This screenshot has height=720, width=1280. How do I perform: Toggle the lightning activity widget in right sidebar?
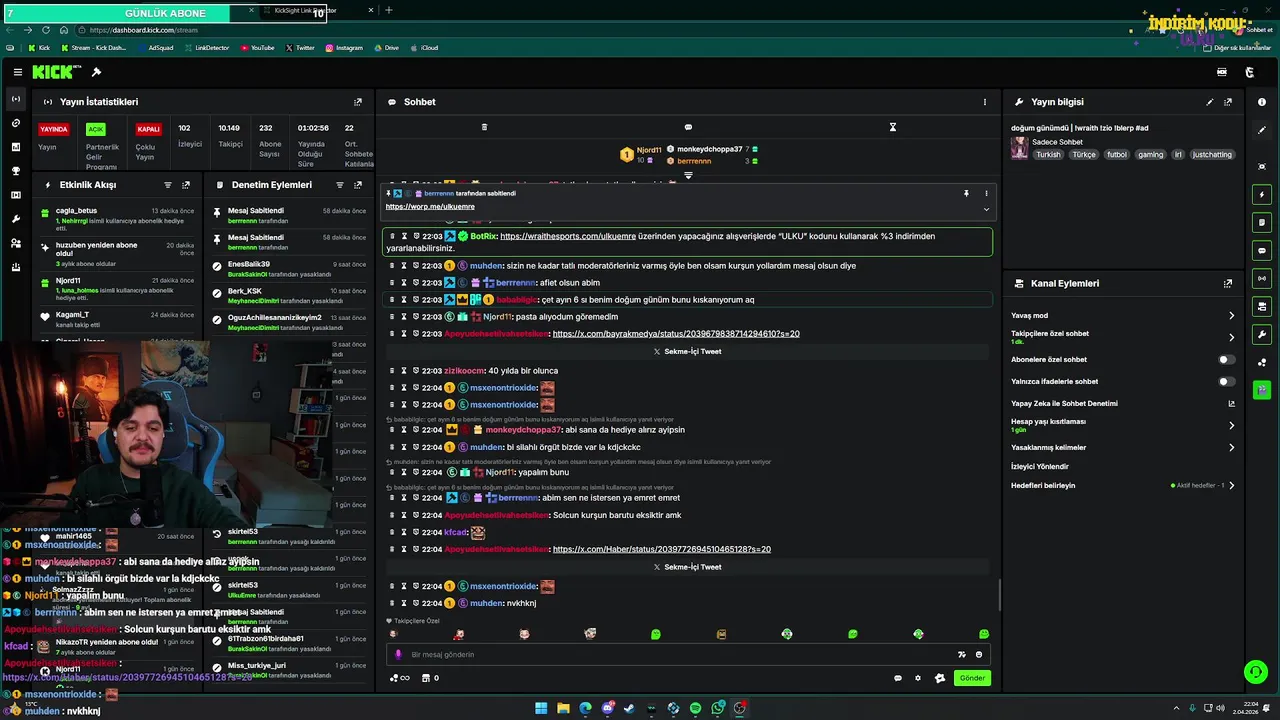[x=1262, y=194]
